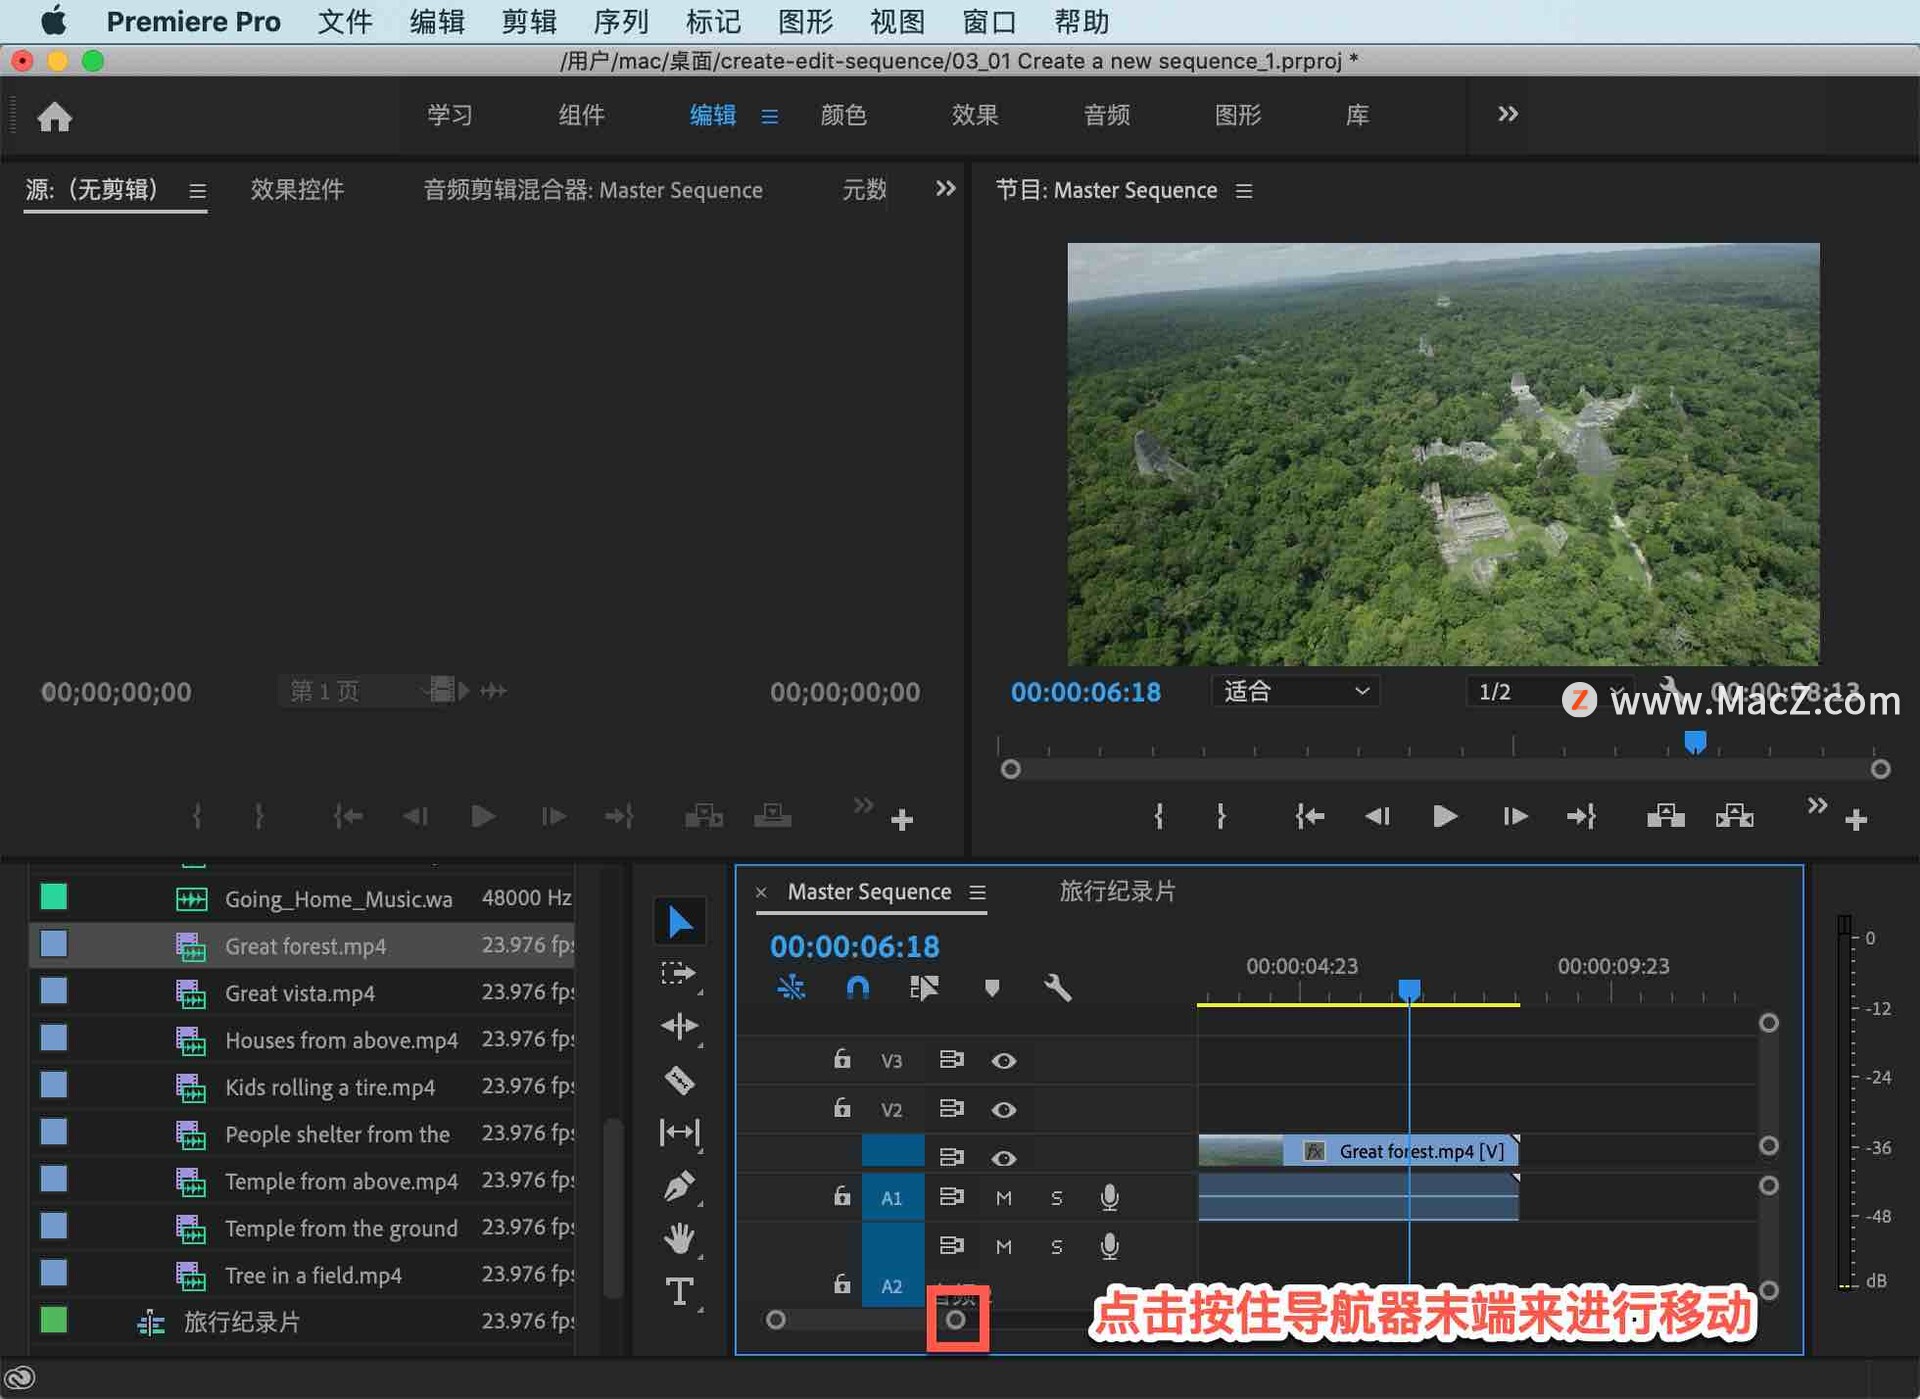Screen dimensions: 1920x1399
Task: Click the Add Marker icon in timeline
Action: tap(991, 988)
